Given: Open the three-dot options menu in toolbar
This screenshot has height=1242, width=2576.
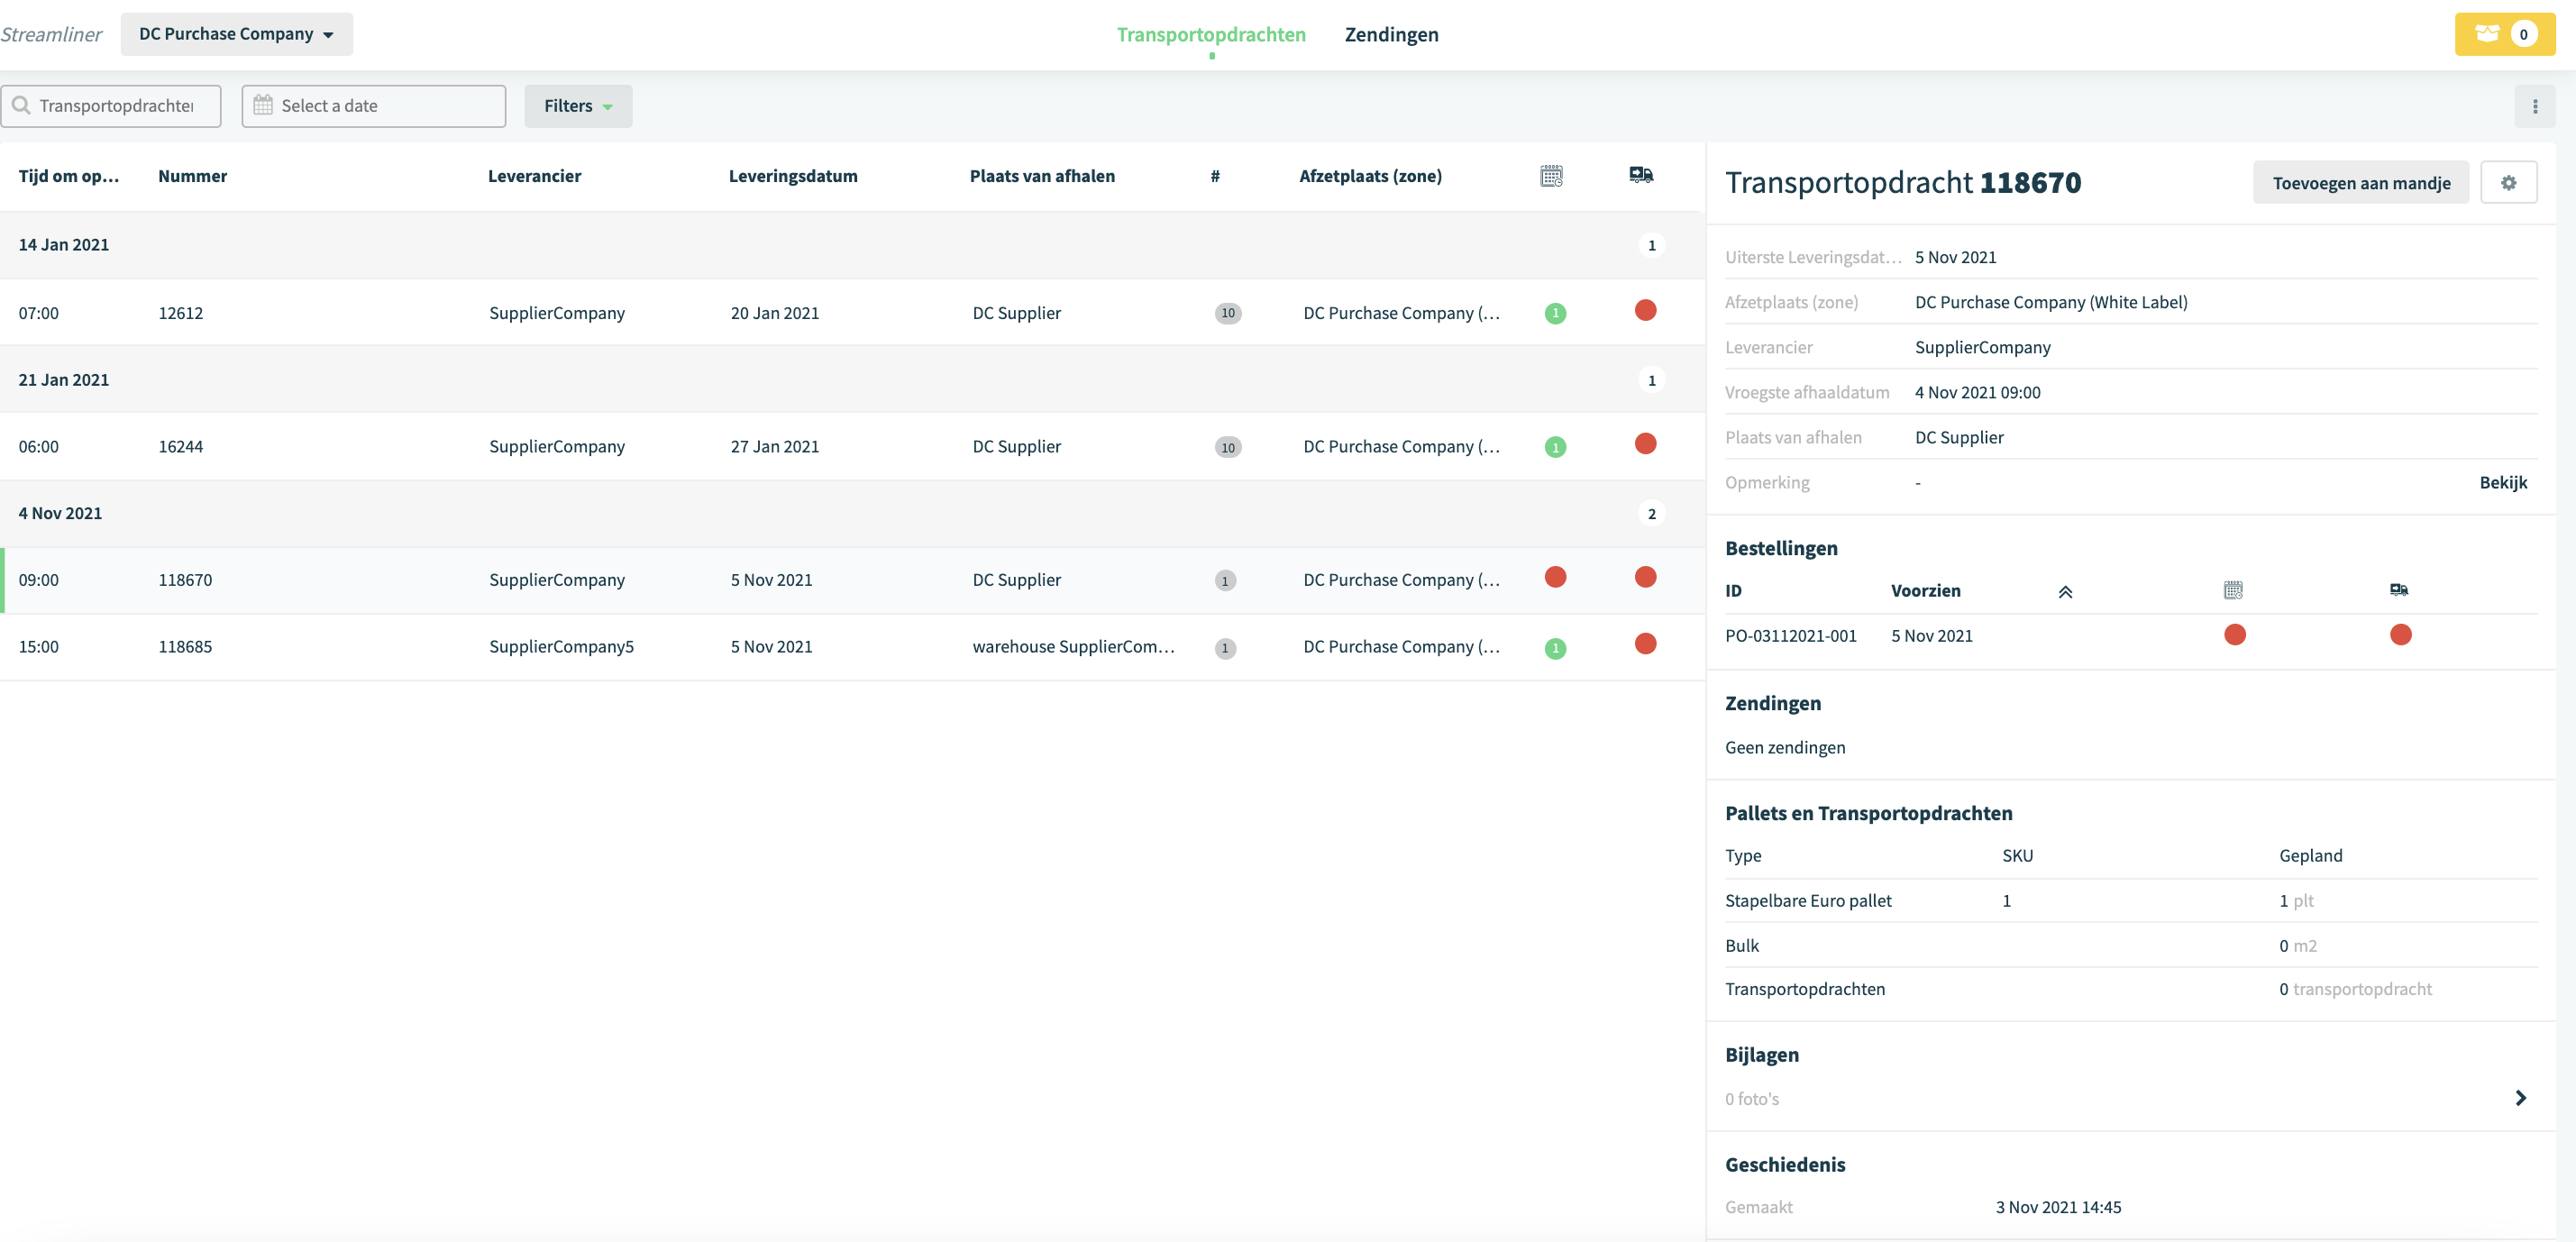Looking at the screenshot, I should 2535,106.
